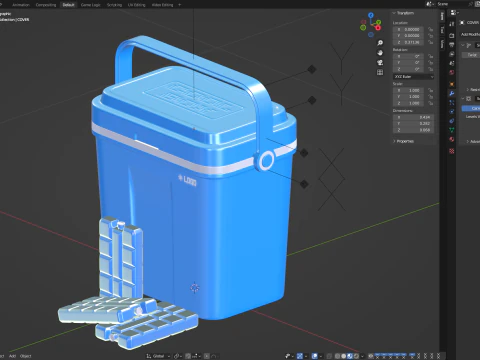Open the object type visibility selector

289,356
